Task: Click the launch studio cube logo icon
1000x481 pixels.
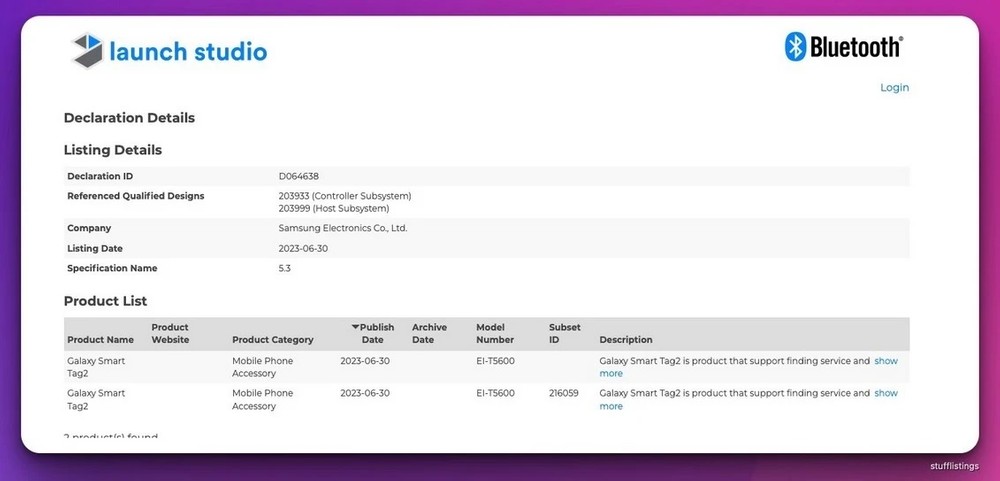Action: point(88,50)
